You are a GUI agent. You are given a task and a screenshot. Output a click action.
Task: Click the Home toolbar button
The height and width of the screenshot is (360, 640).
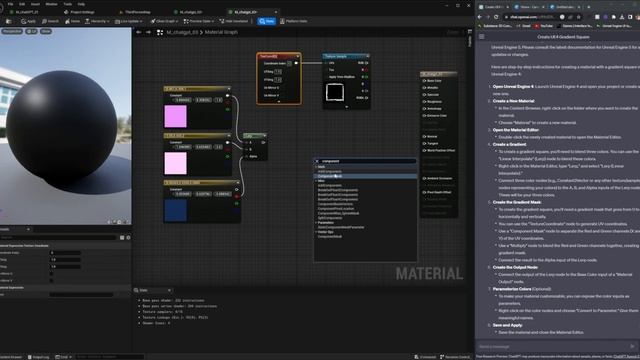tap(73, 21)
